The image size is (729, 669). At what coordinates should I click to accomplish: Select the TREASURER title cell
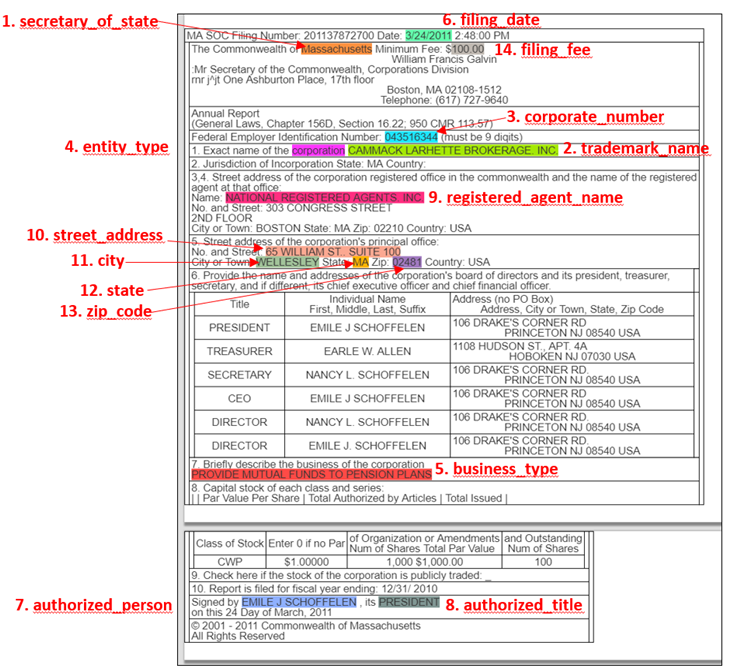click(239, 351)
